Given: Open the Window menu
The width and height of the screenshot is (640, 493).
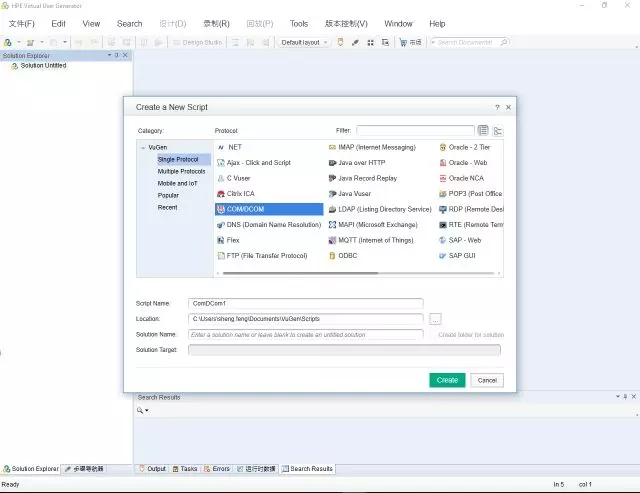Looking at the screenshot, I should tap(398, 24).
